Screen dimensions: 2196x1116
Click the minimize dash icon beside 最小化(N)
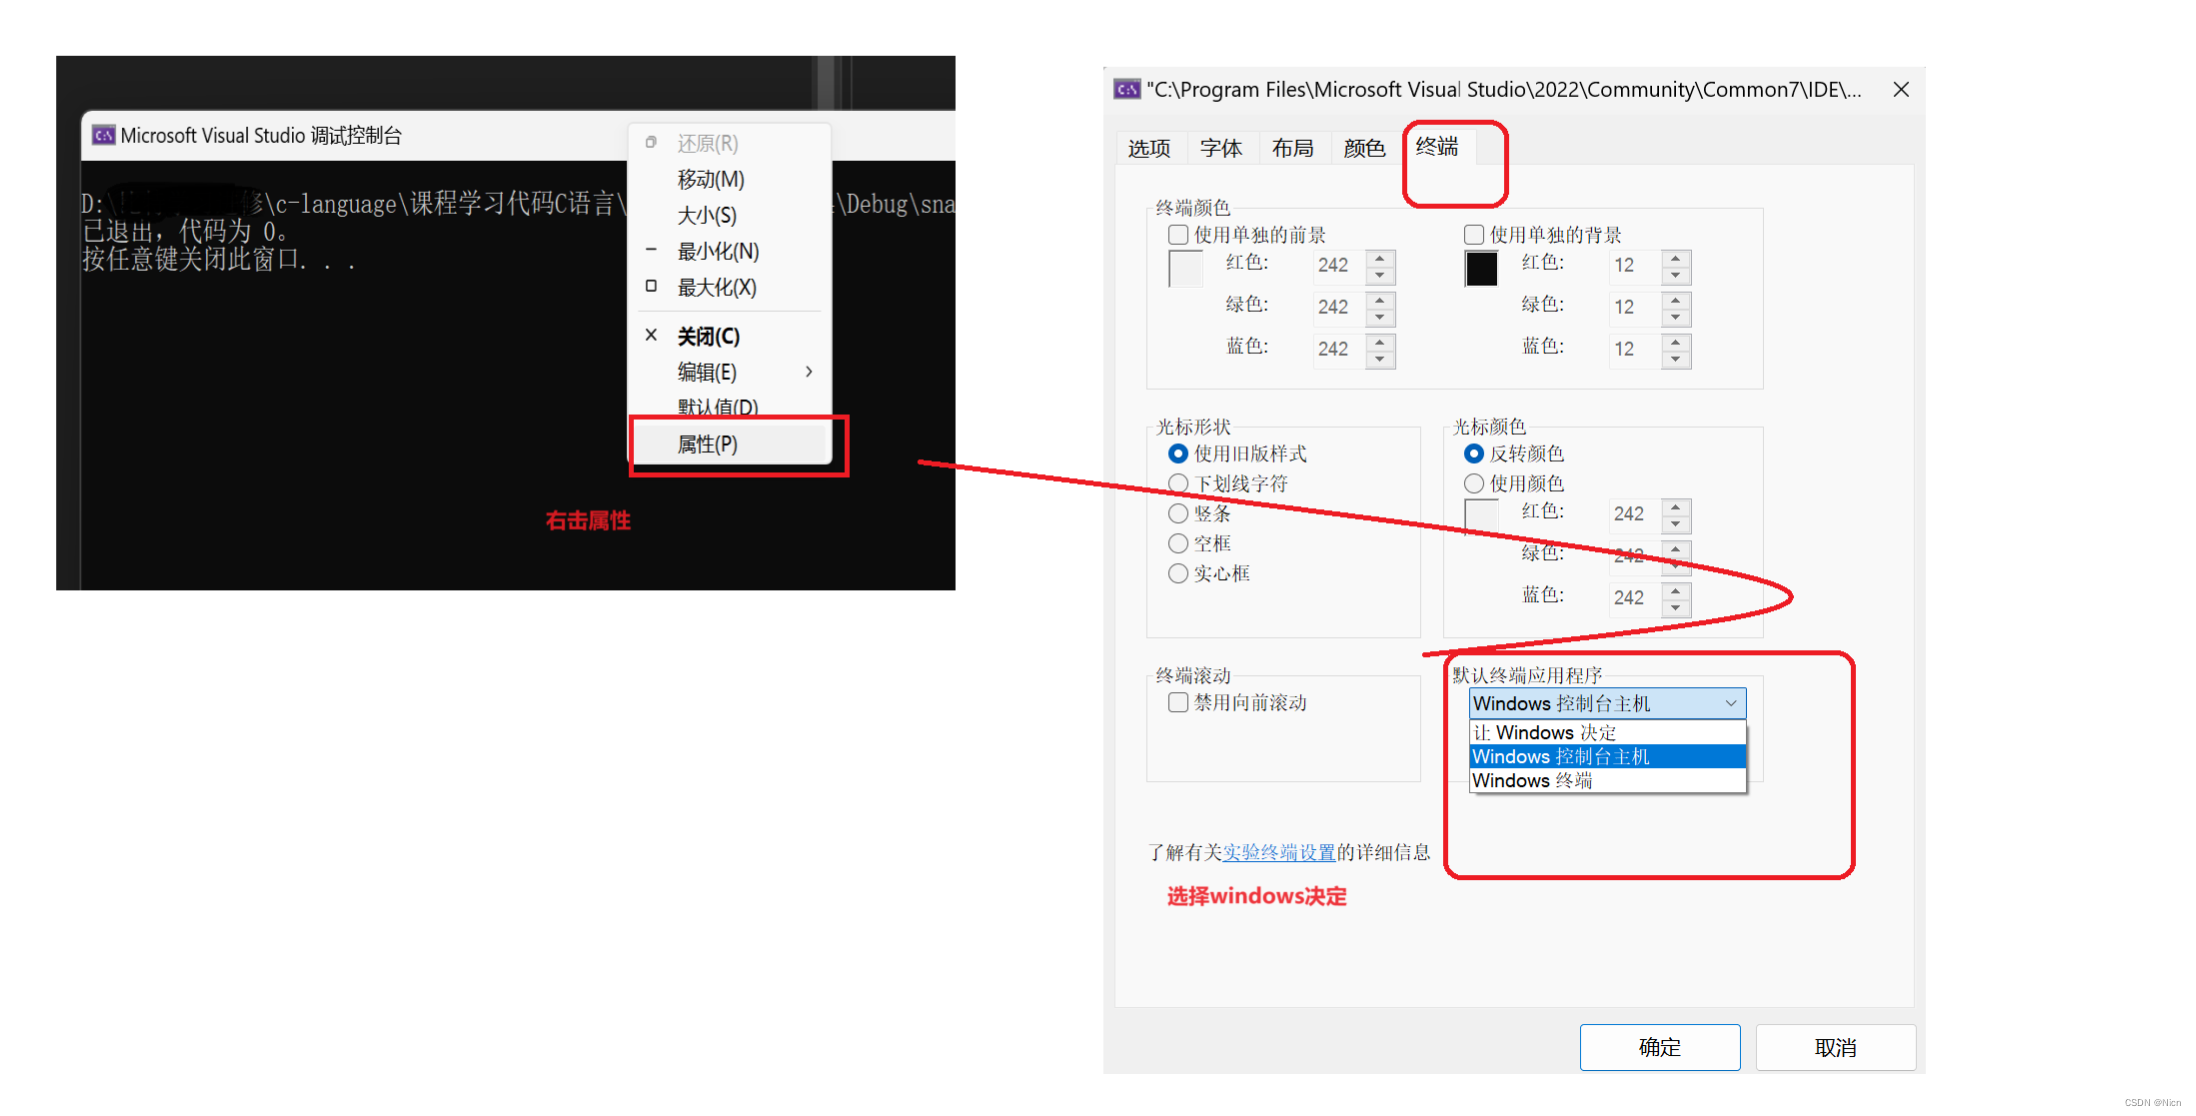[651, 250]
